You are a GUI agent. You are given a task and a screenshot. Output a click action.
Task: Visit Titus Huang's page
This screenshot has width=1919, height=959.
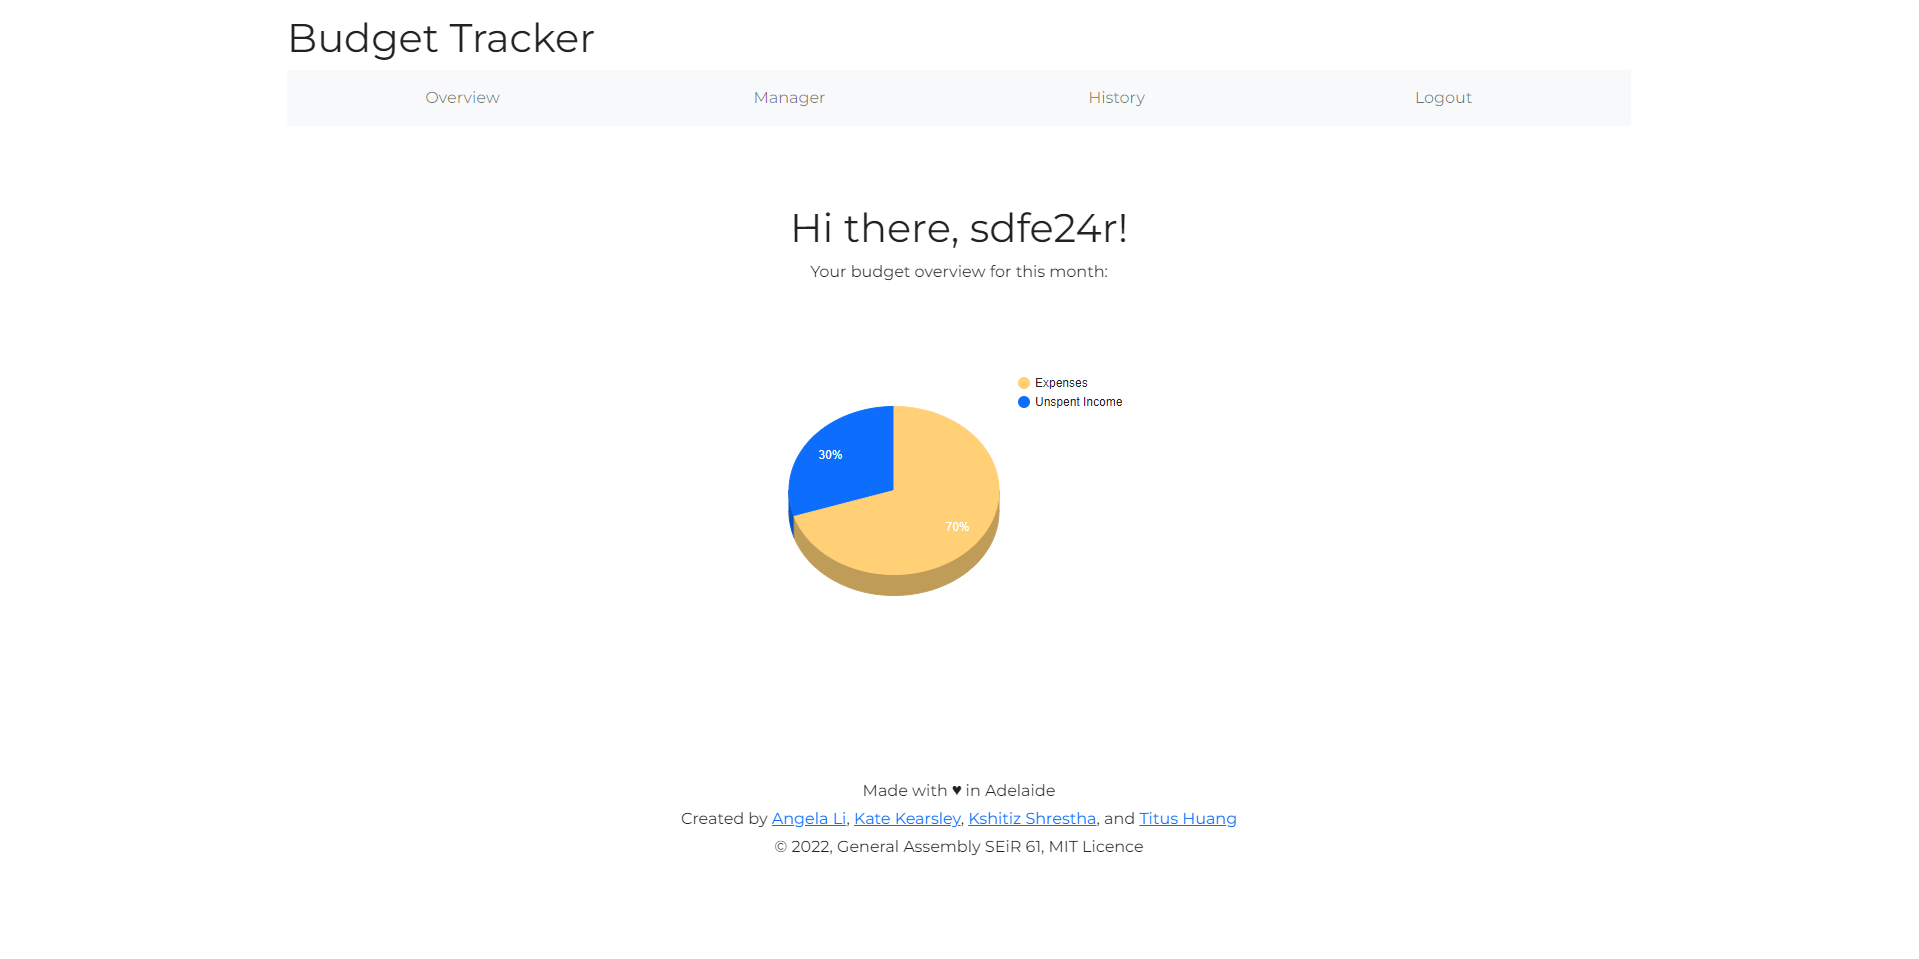click(x=1187, y=818)
